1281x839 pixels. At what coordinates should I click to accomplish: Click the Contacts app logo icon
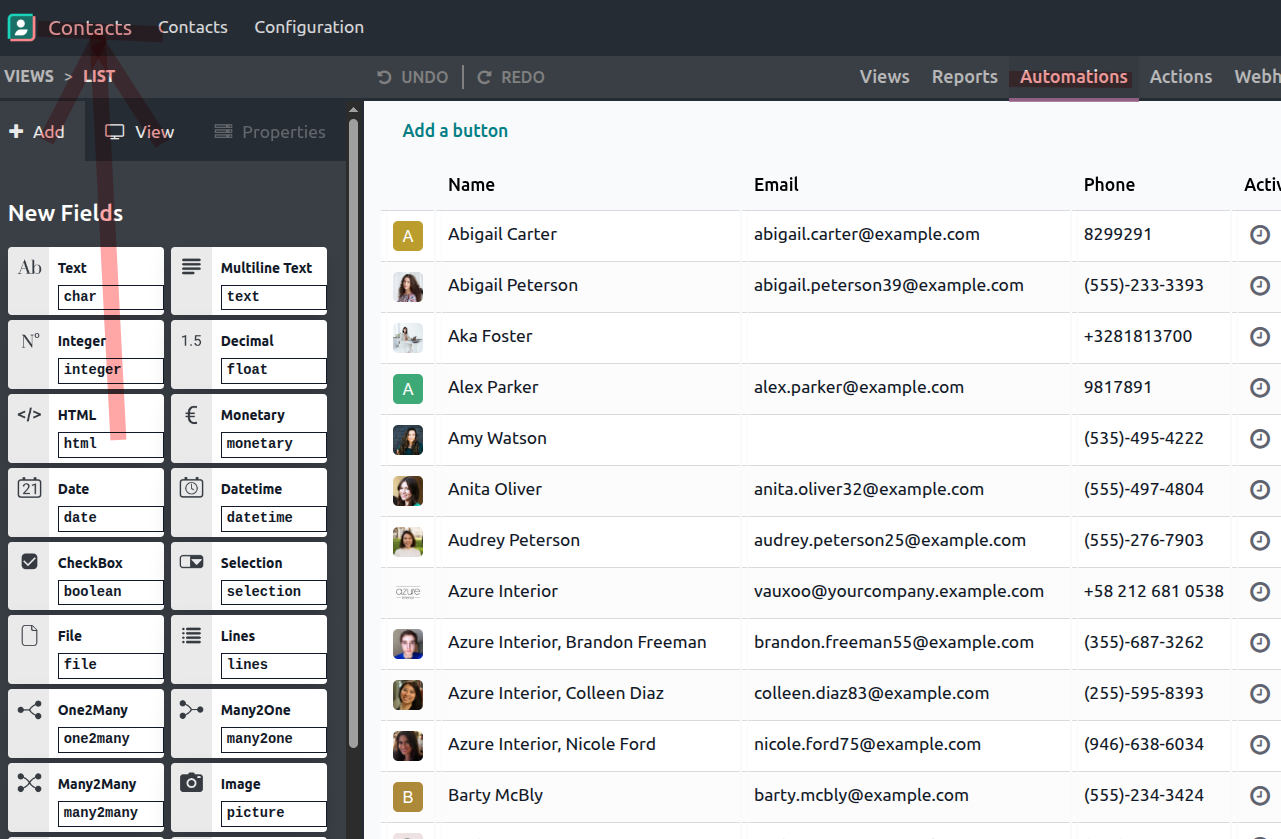21,27
